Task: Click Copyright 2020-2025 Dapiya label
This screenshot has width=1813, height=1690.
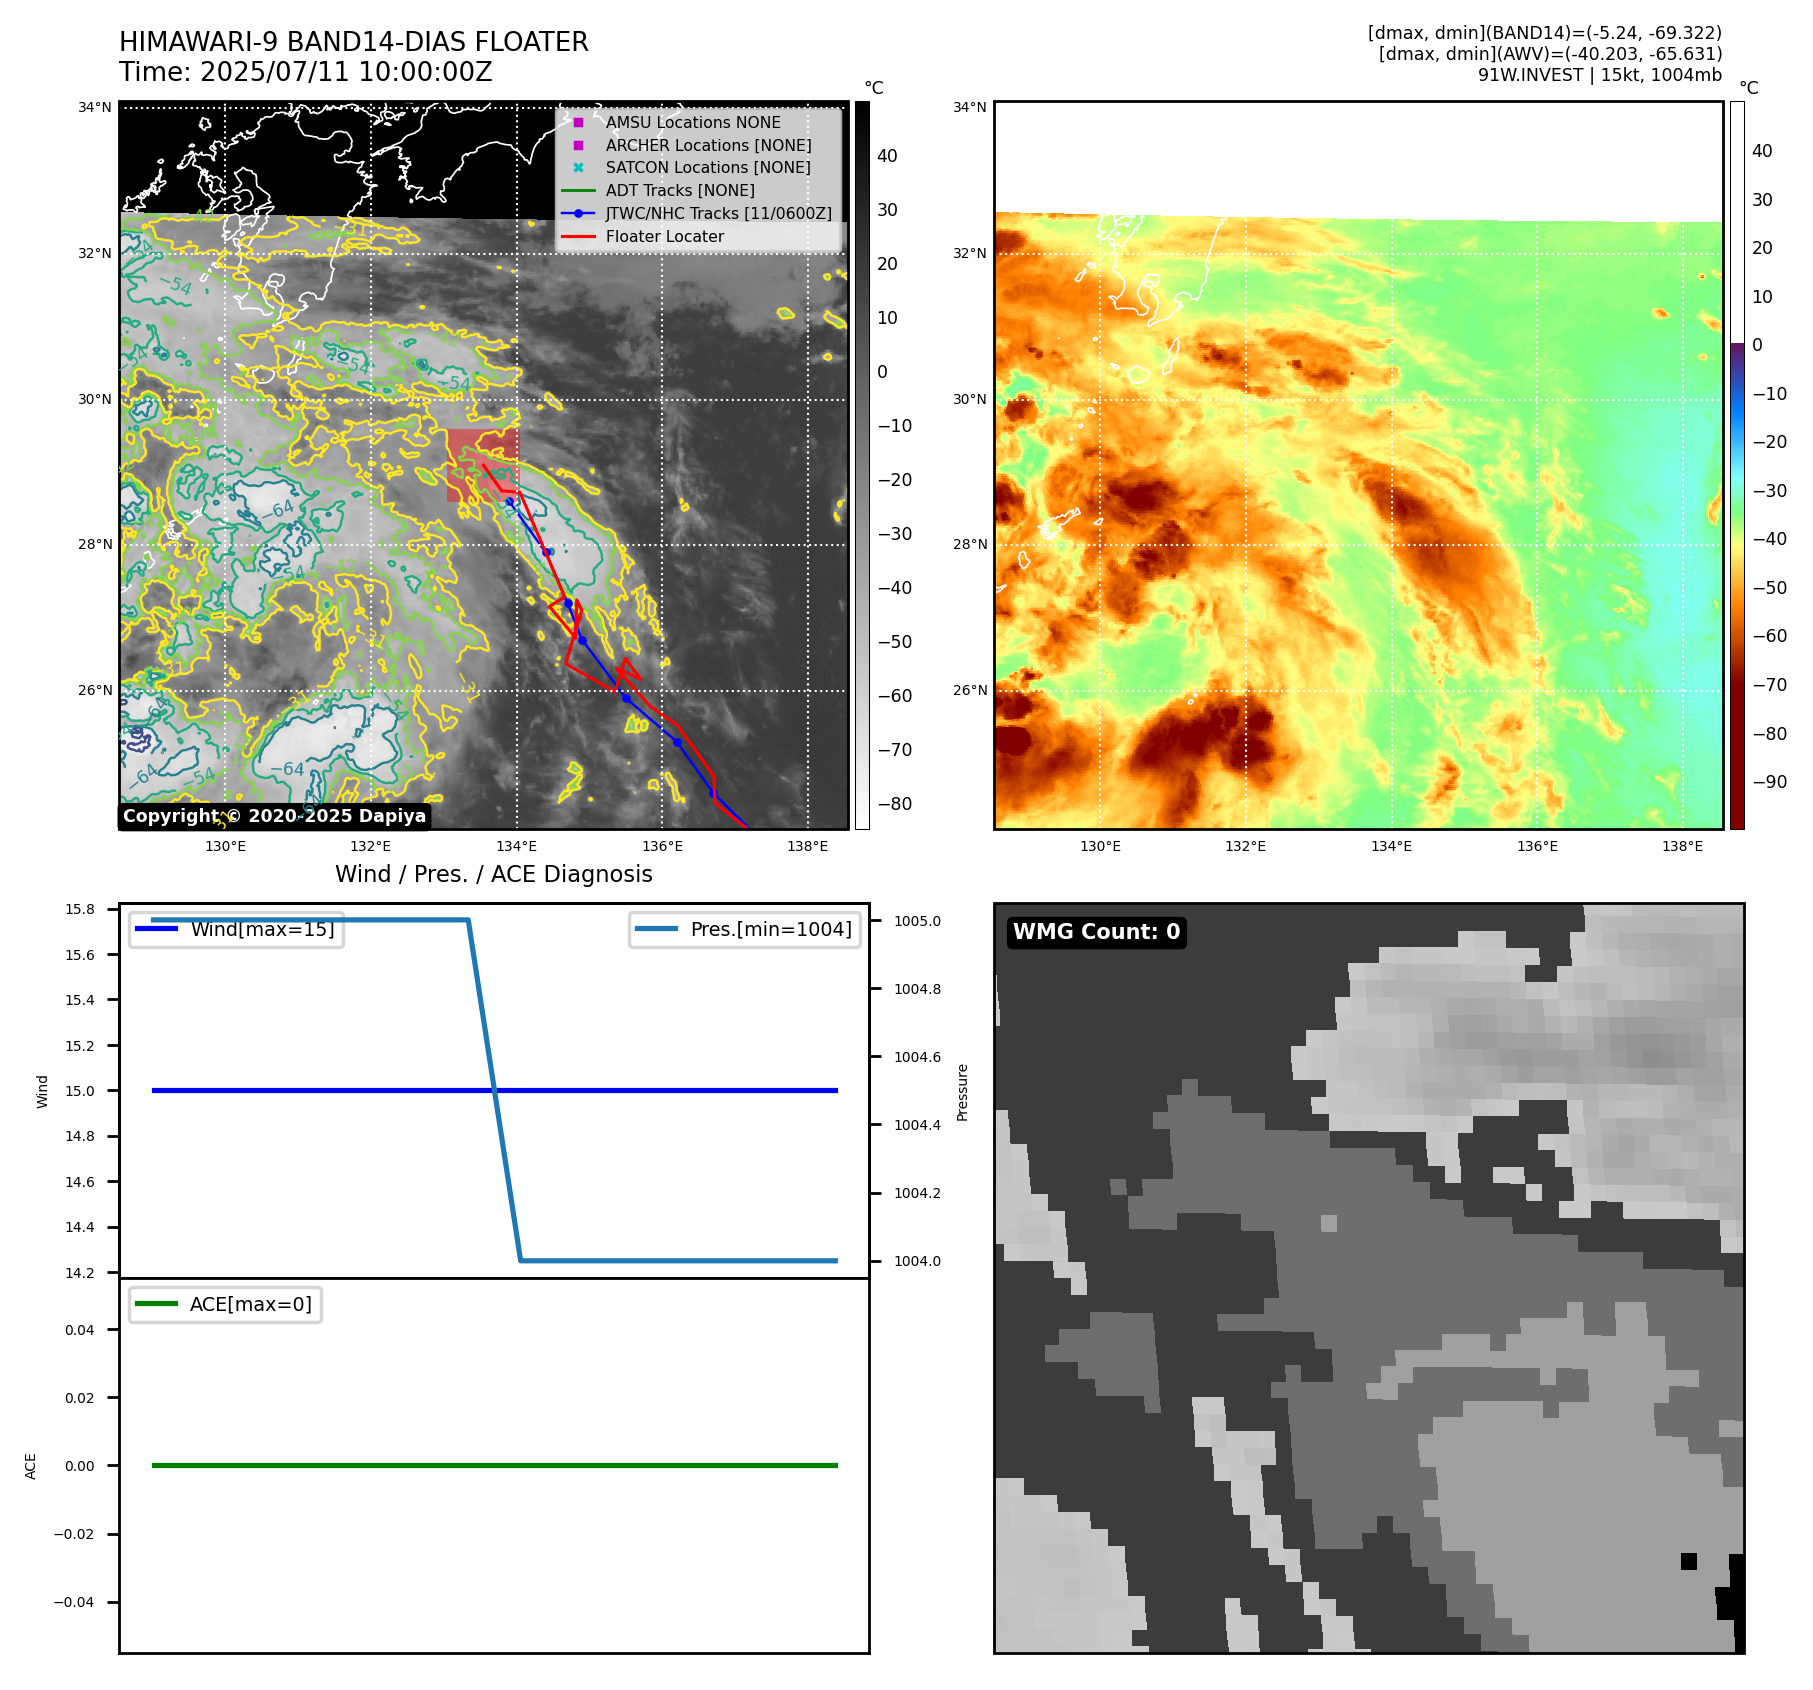Action: click(x=274, y=816)
